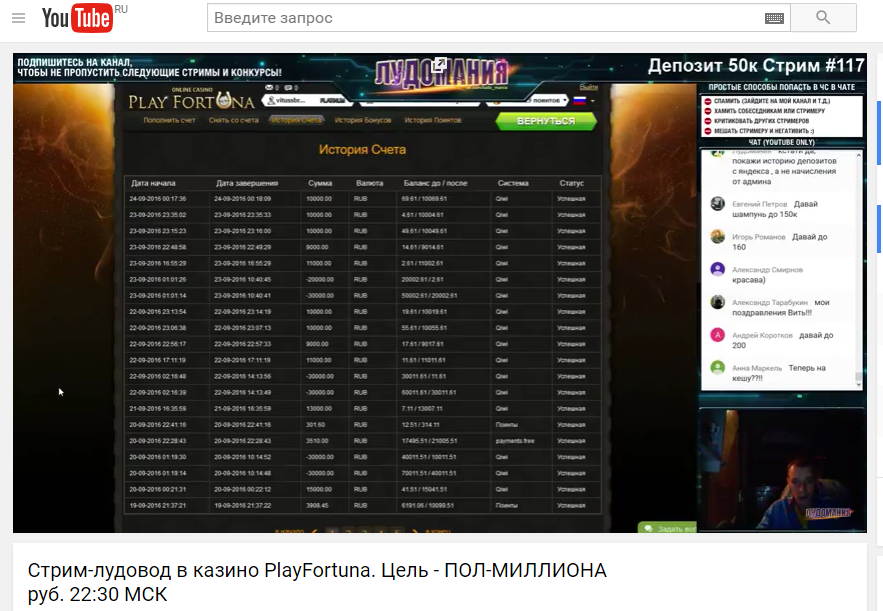Click the balance cell 50002.61 / 20002.61
Viewport: 883px width, 611px height.
coord(429,296)
